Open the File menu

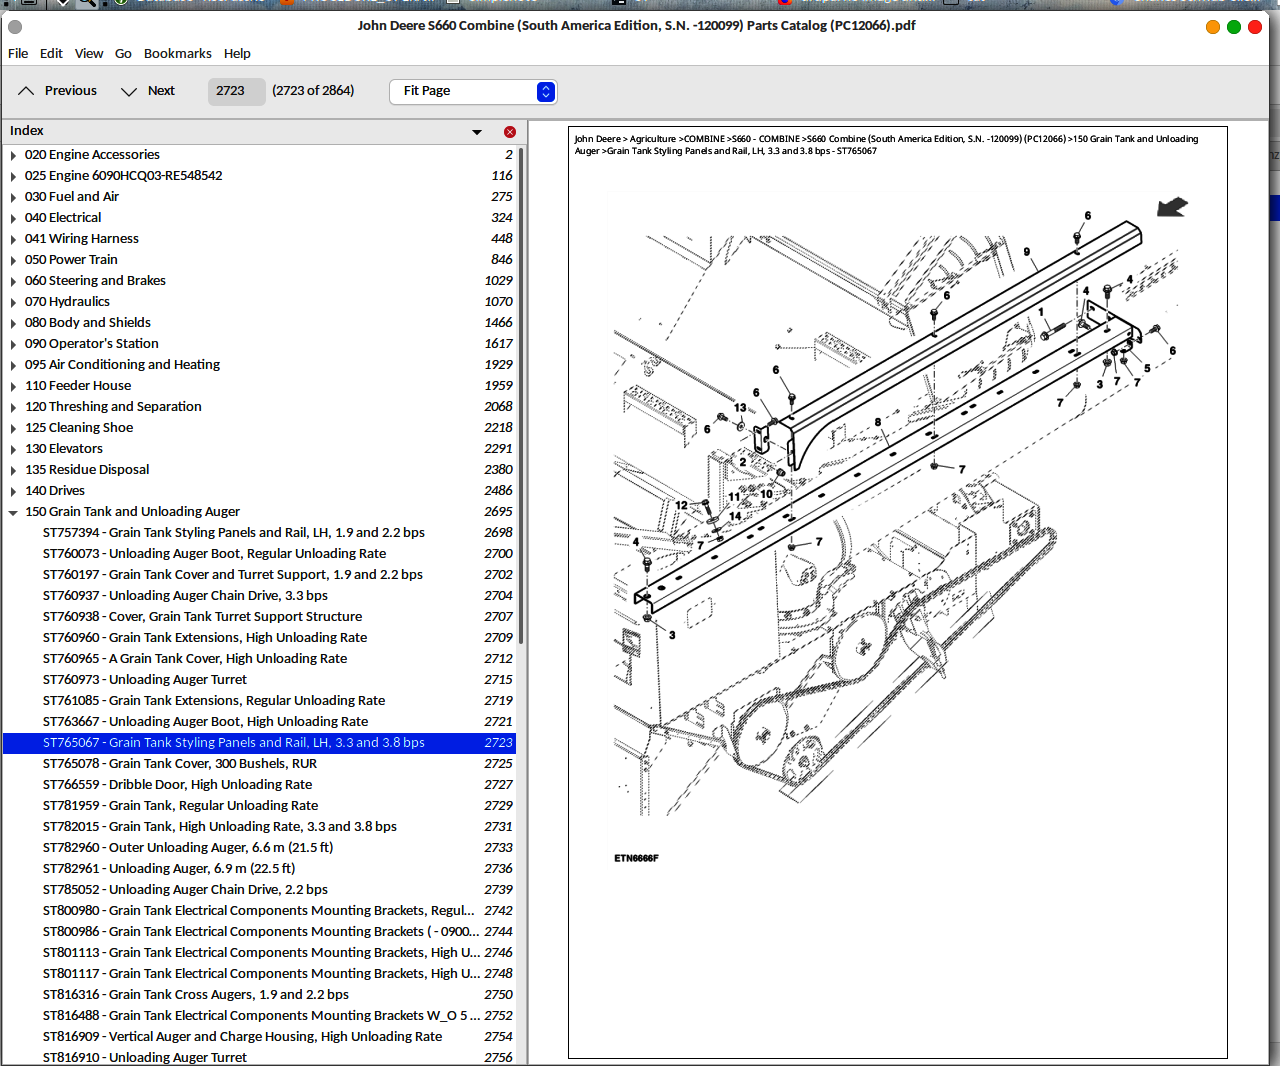click(18, 54)
